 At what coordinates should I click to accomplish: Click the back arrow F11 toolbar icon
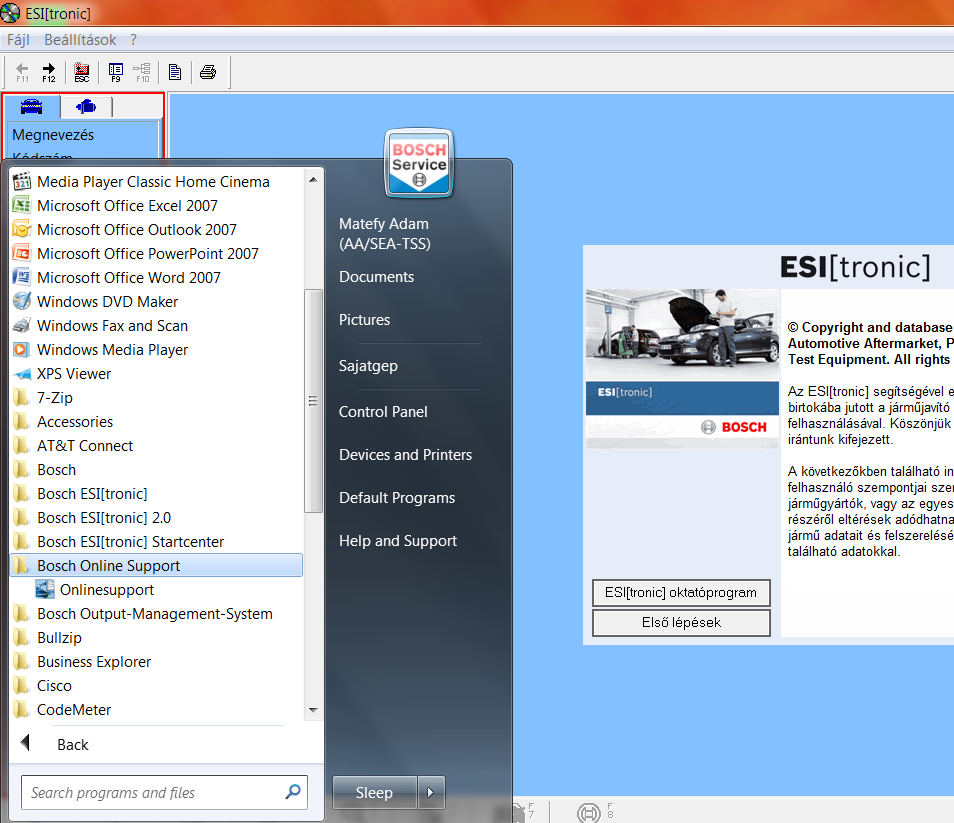click(x=23, y=72)
